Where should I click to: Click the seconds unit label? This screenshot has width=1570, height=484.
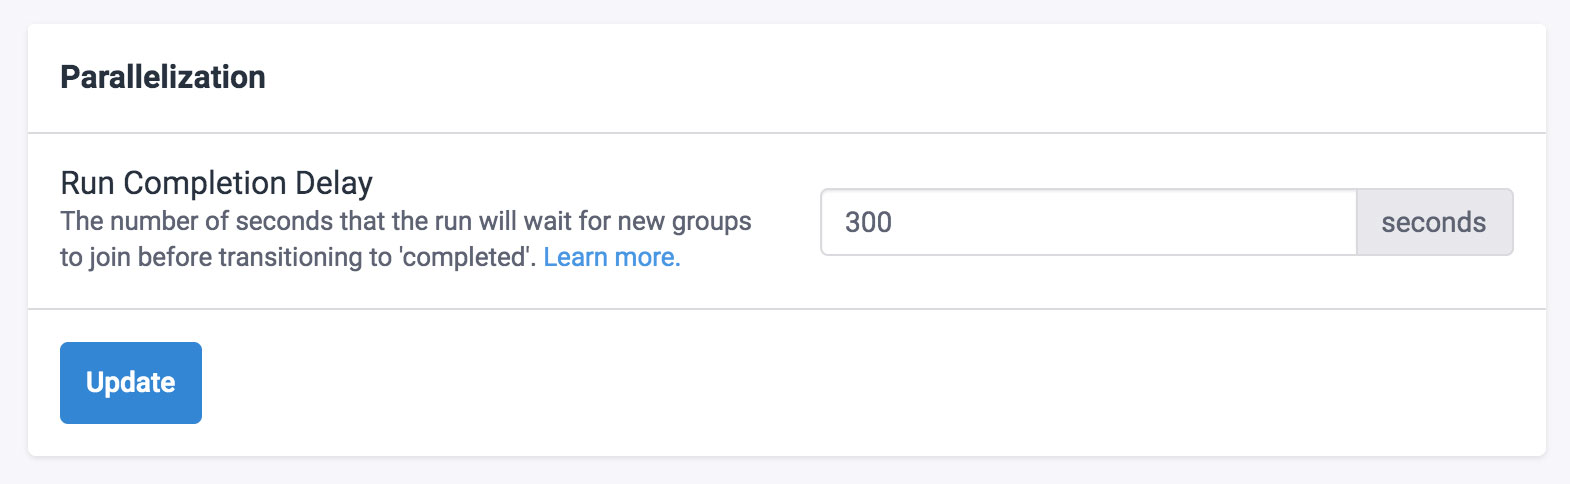(1433, 222)
